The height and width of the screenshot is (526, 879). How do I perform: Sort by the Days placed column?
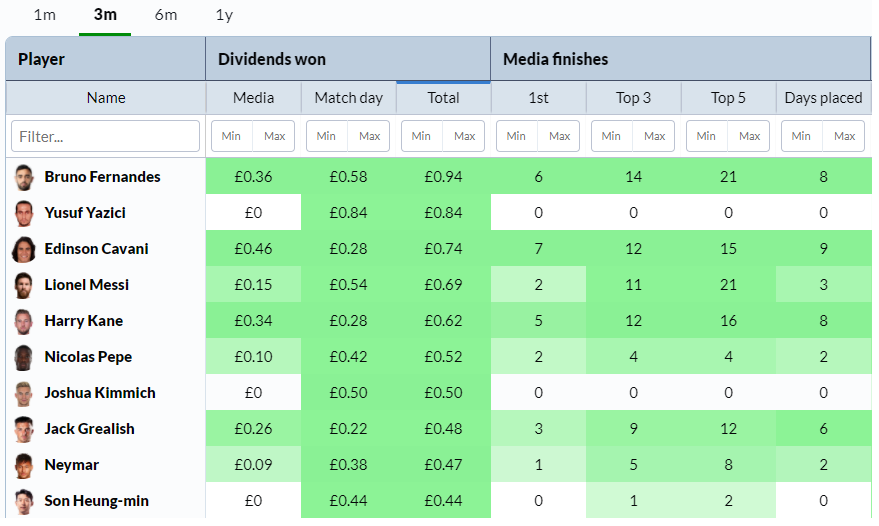pyautogui.click(x=824, y=98)
